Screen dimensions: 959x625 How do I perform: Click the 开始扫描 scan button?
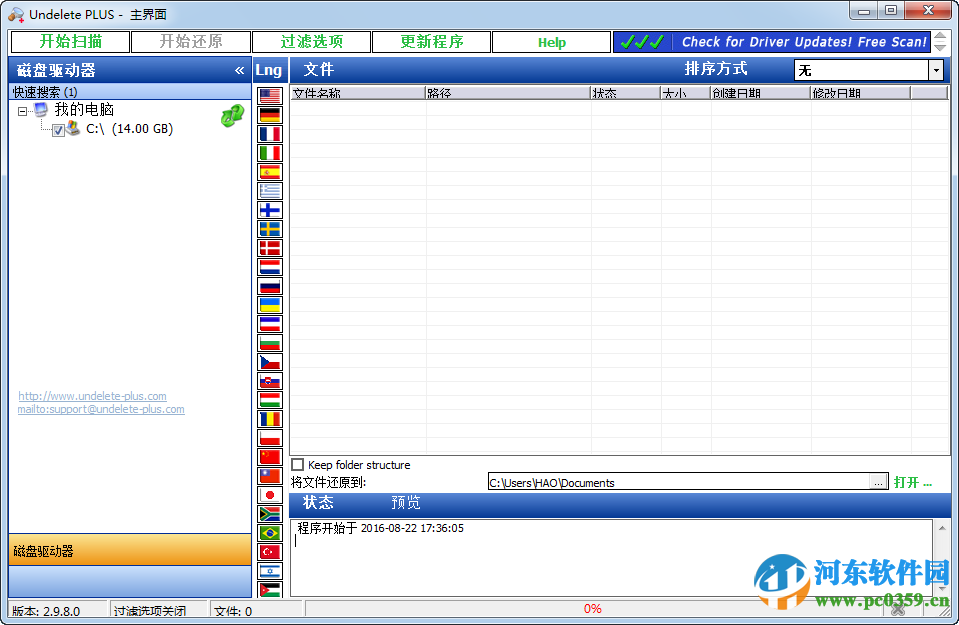(69, 41)
